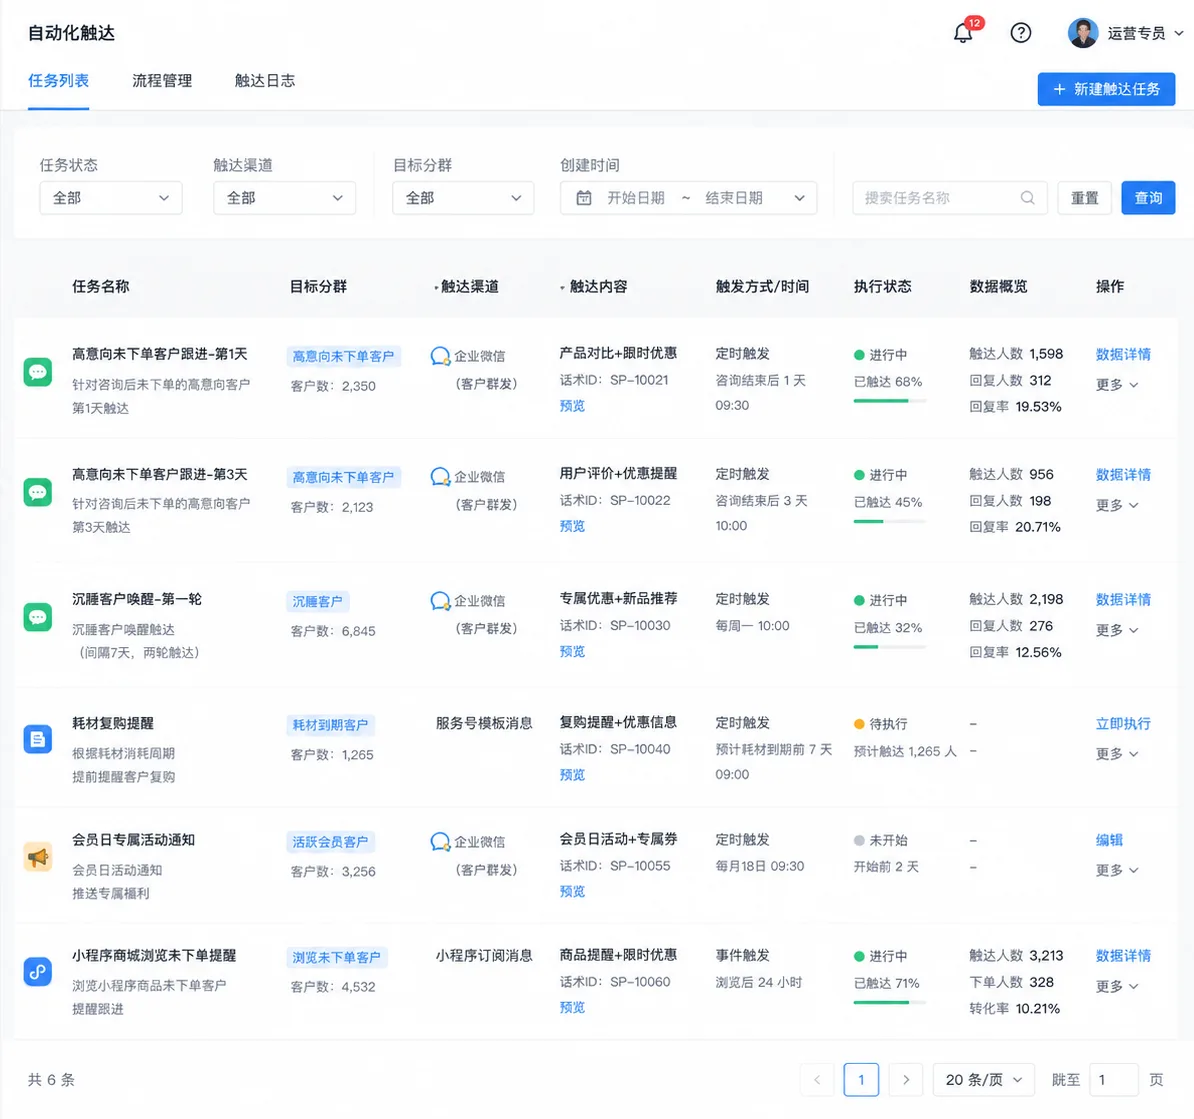The width and height of the screenshot is (1194, 1119).
Task: Click megaphone icon of 会员日专属活动通知
Action: [x=38, y=857]
